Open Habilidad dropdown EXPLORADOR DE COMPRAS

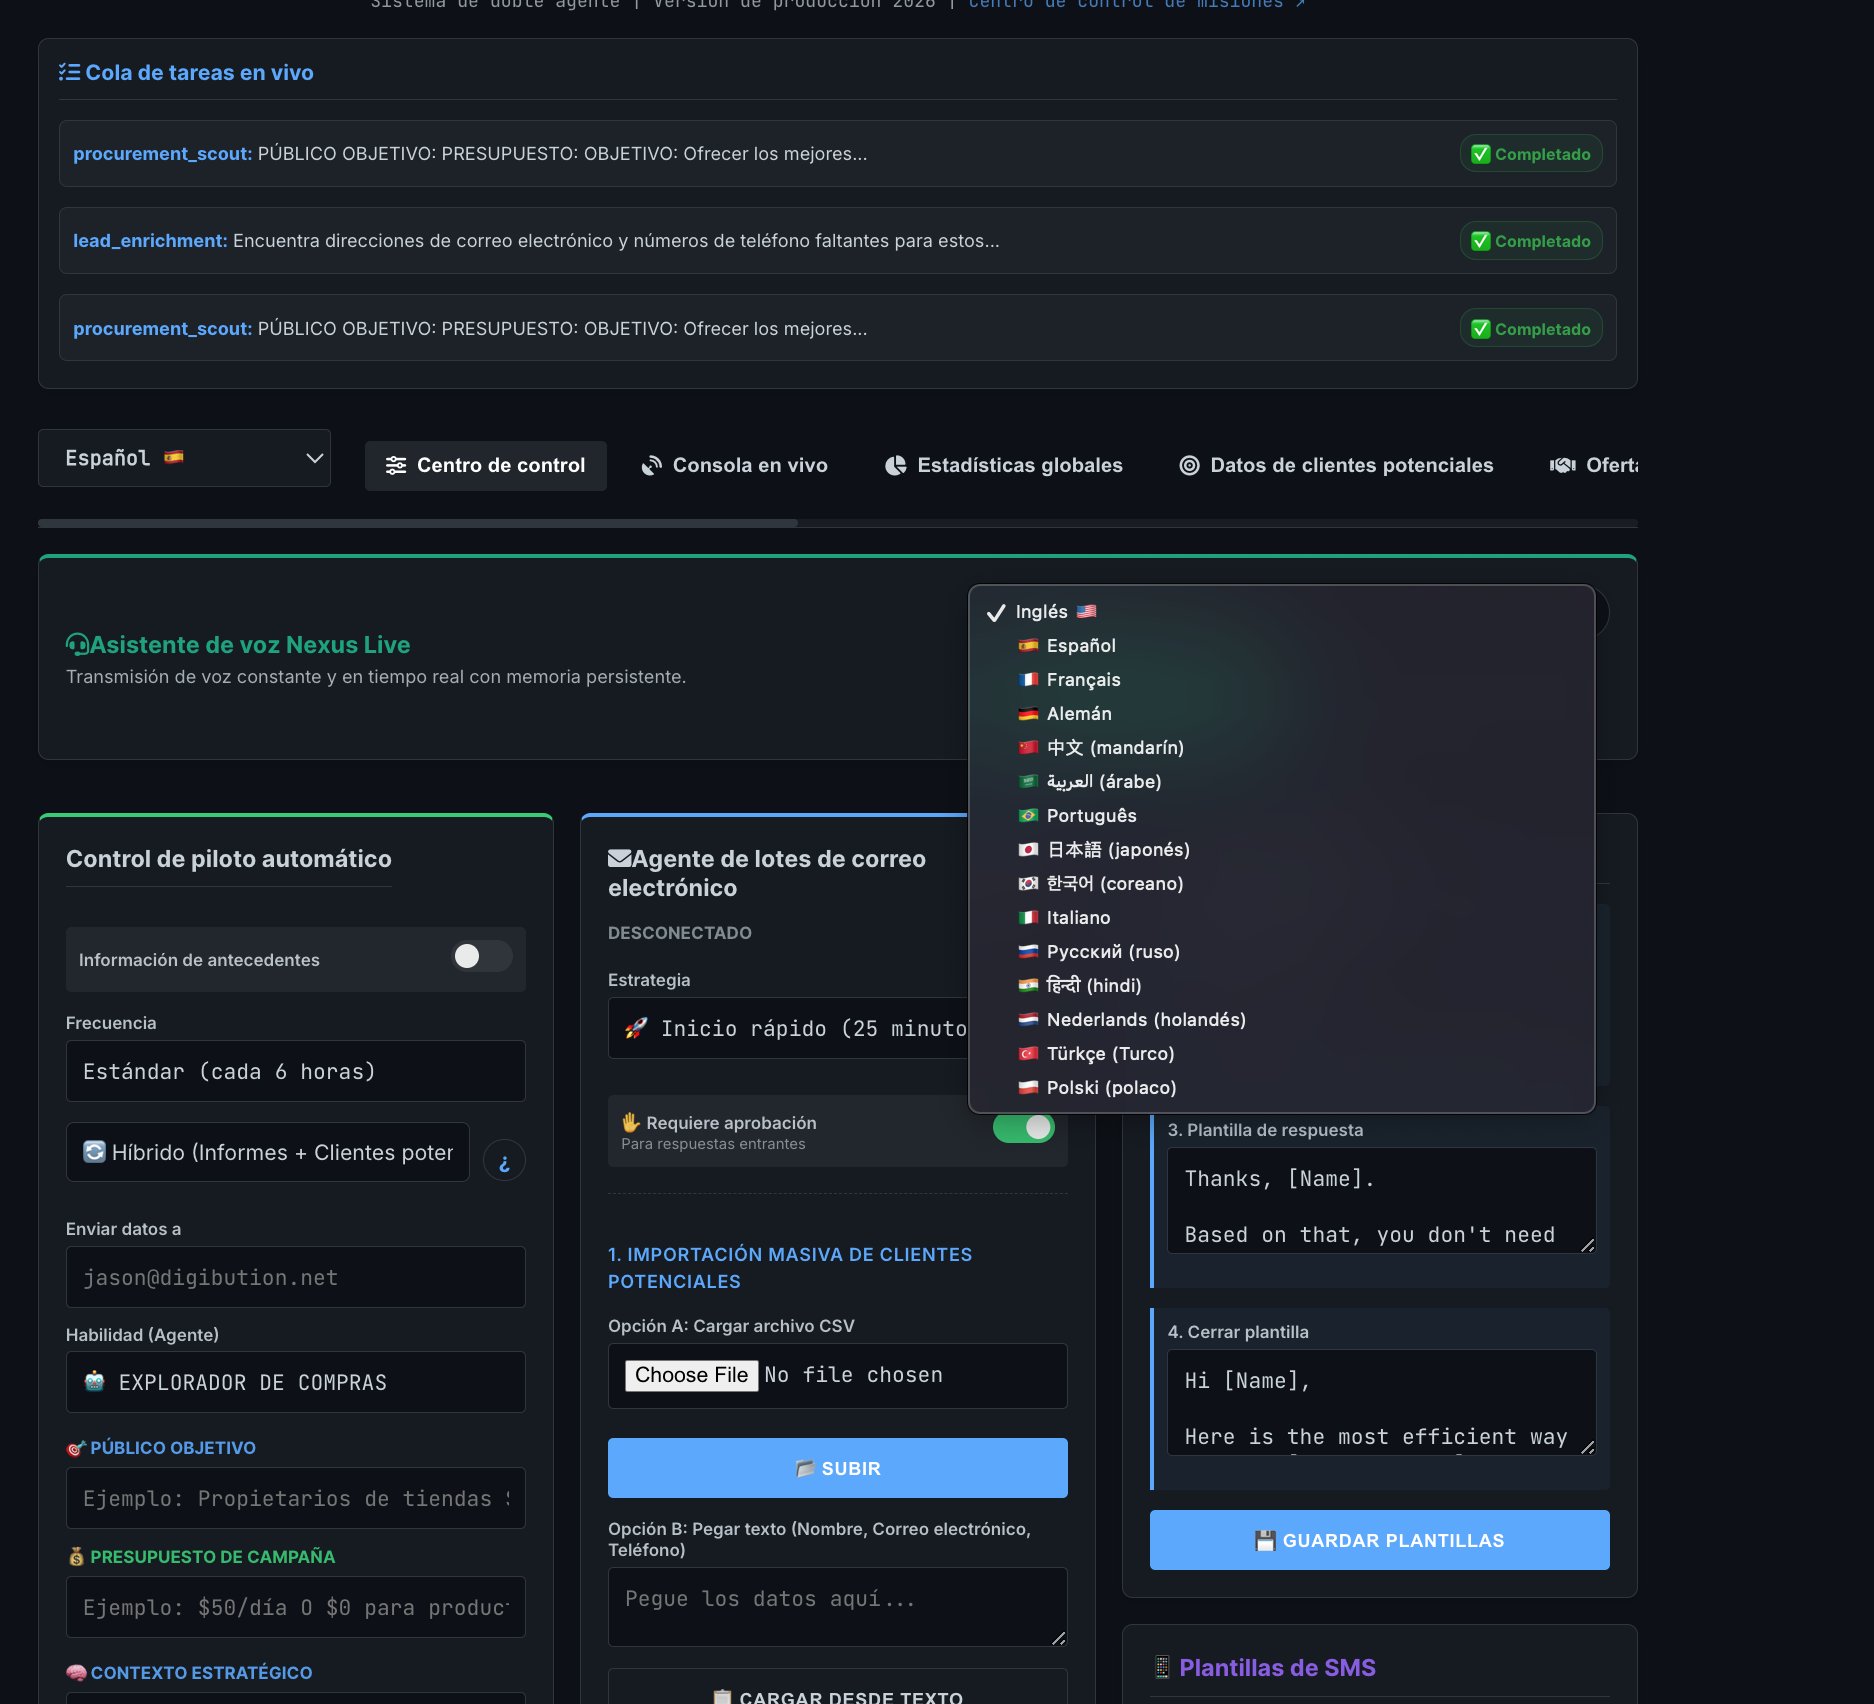296,1382
